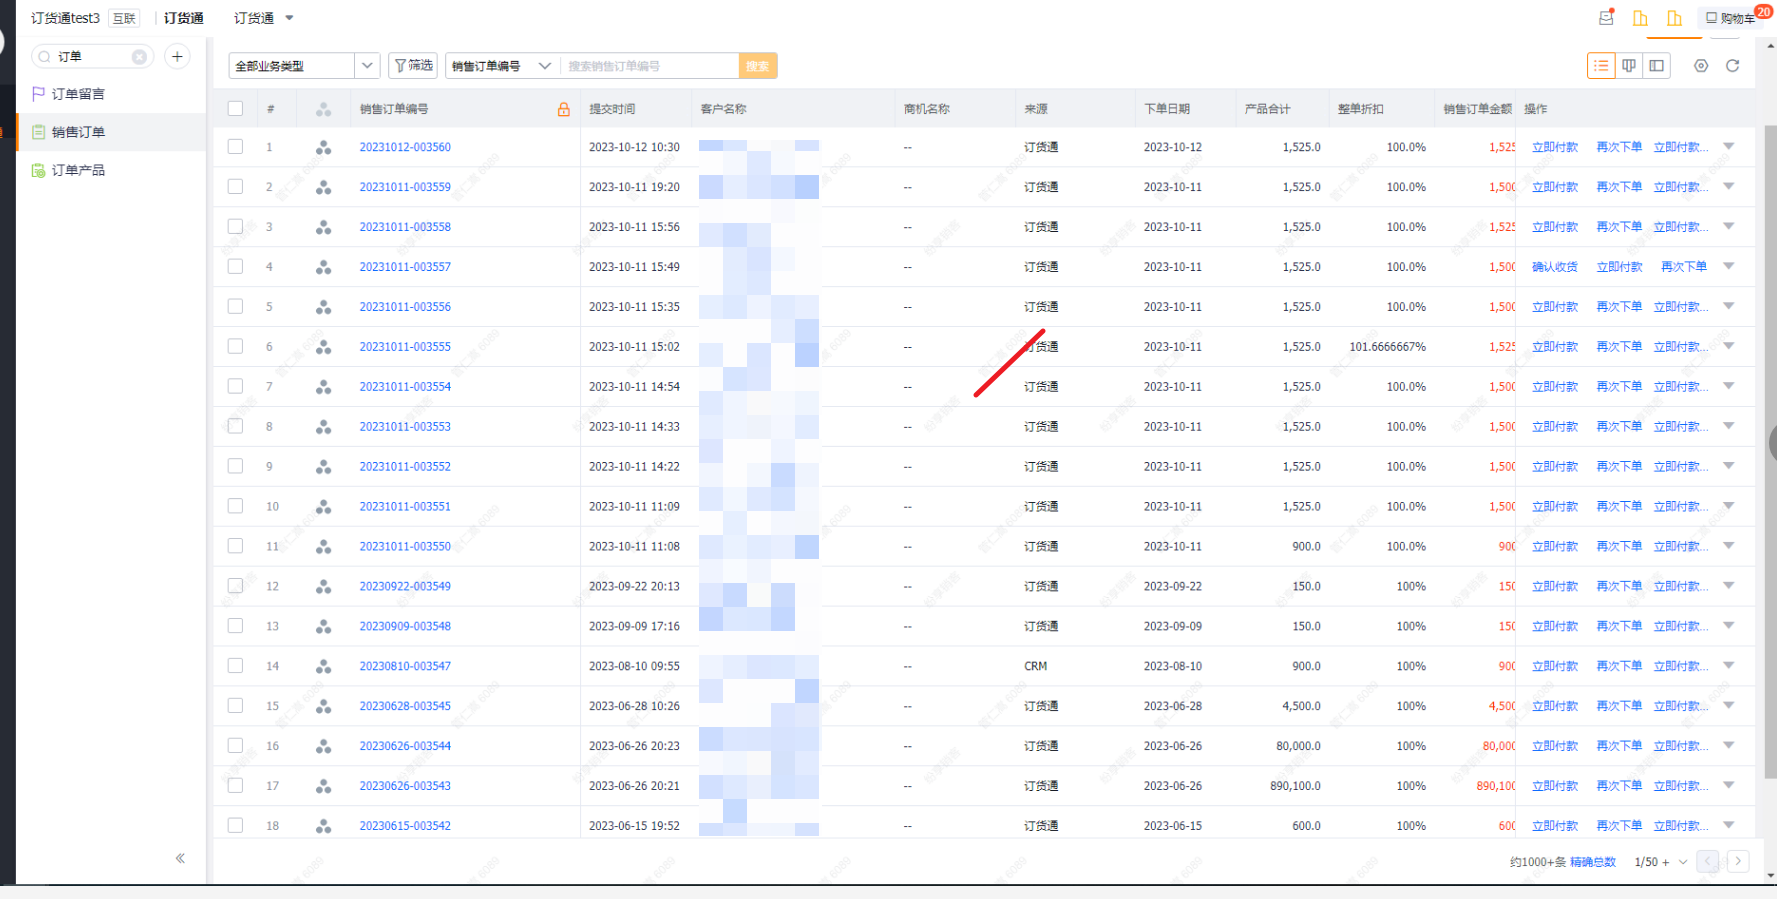Toggle select-all checkbox in table header
Image resolution: width=1777 pixels, height=899 pixels.
tap(235, 109)
